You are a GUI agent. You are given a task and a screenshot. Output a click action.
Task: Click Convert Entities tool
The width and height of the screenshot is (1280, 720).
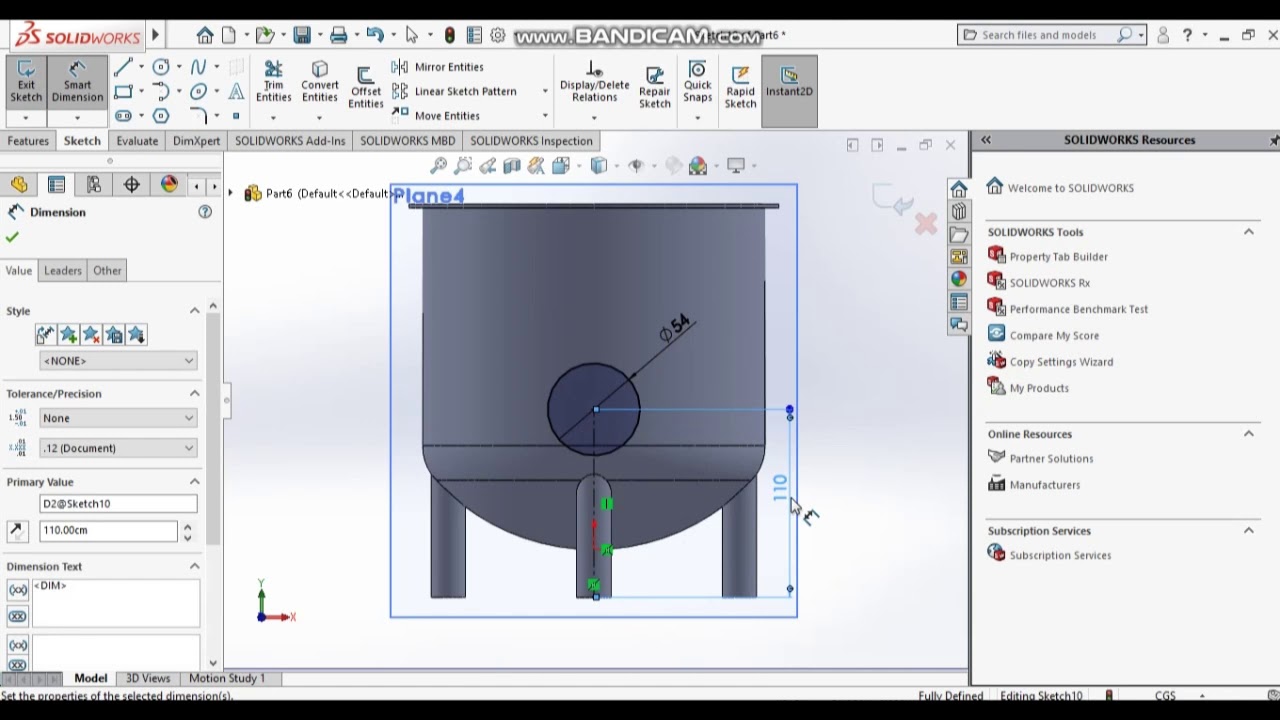coord(319,82)
